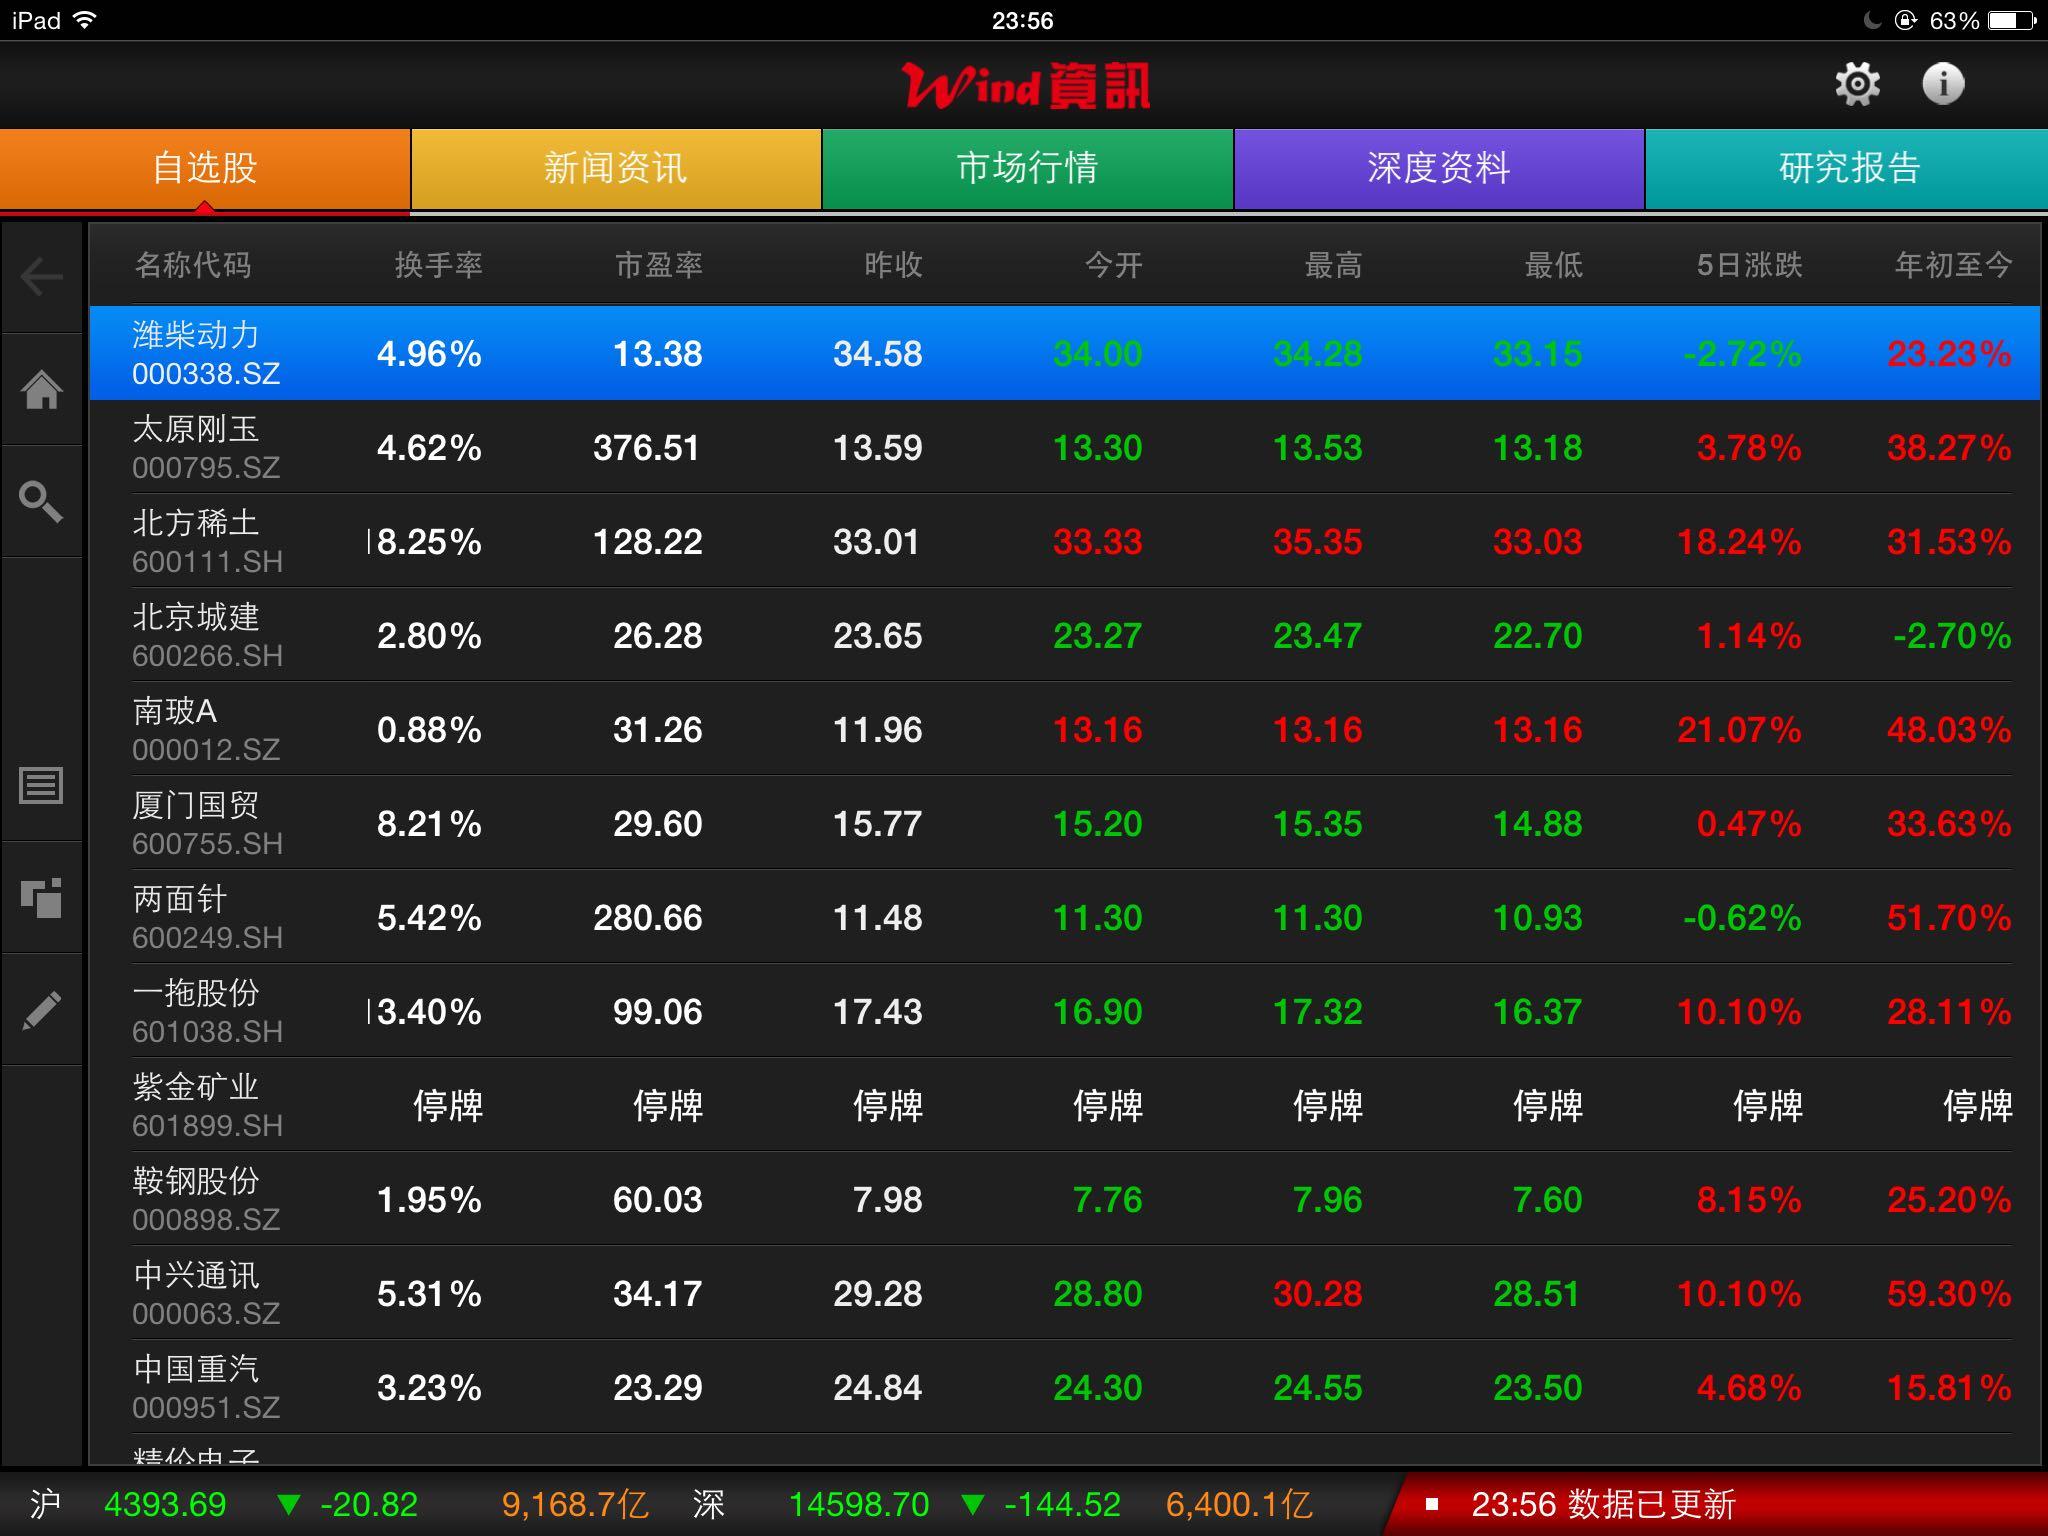Open the home icon in sidebar

point(42,389)
